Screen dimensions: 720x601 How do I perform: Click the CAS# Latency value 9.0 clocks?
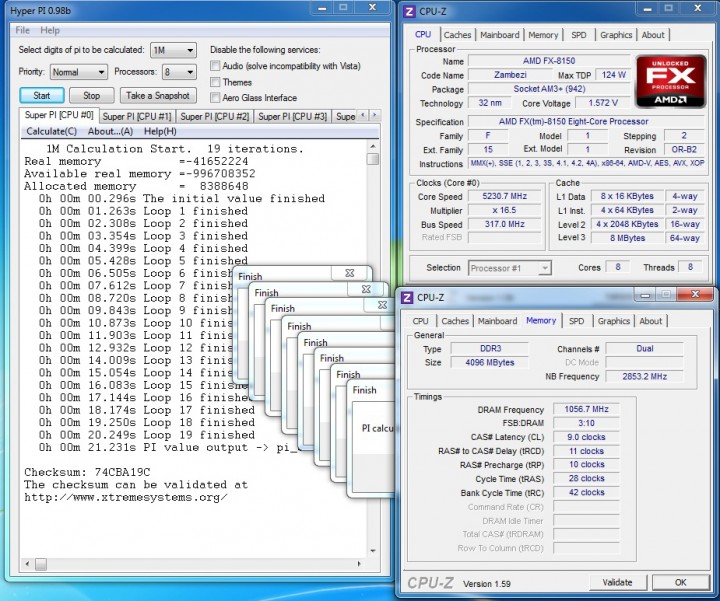(586, 437)
